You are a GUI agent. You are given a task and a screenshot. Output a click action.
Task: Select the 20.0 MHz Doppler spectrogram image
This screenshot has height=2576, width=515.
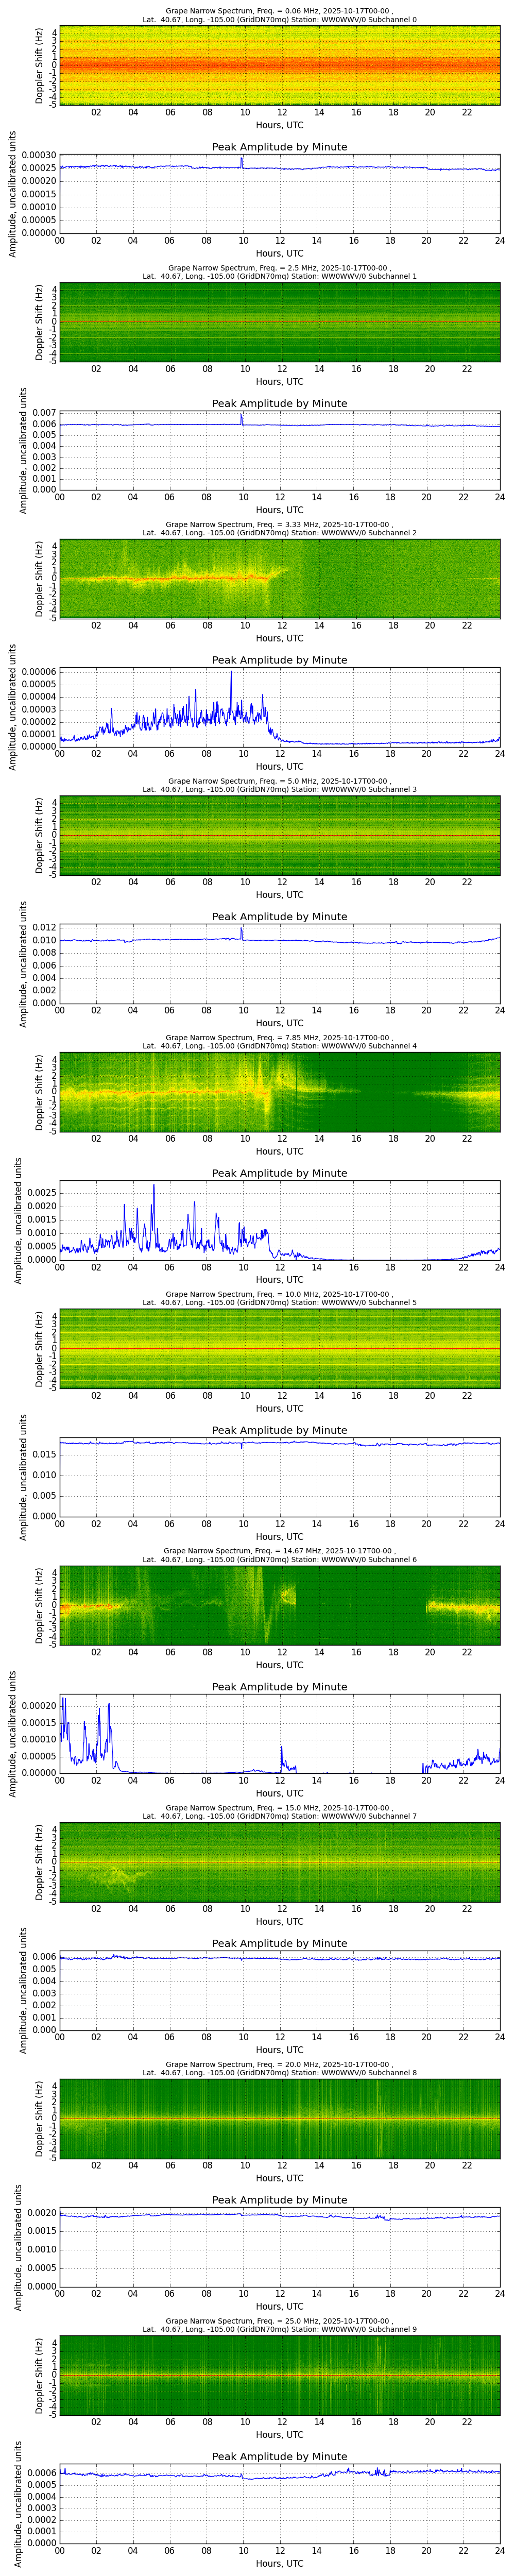279,2119
